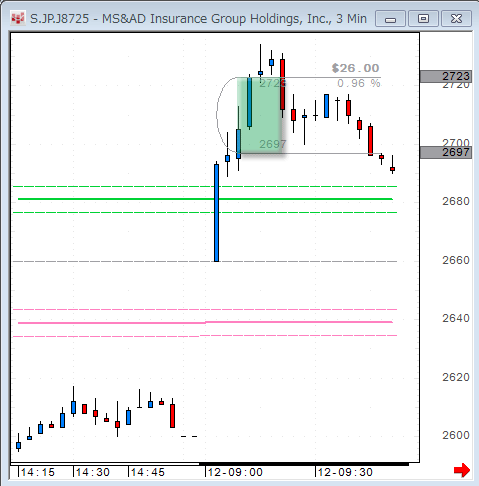Click the 2640 label on the price axis
The height and width of the screenshot is (486, 479).
456,318
